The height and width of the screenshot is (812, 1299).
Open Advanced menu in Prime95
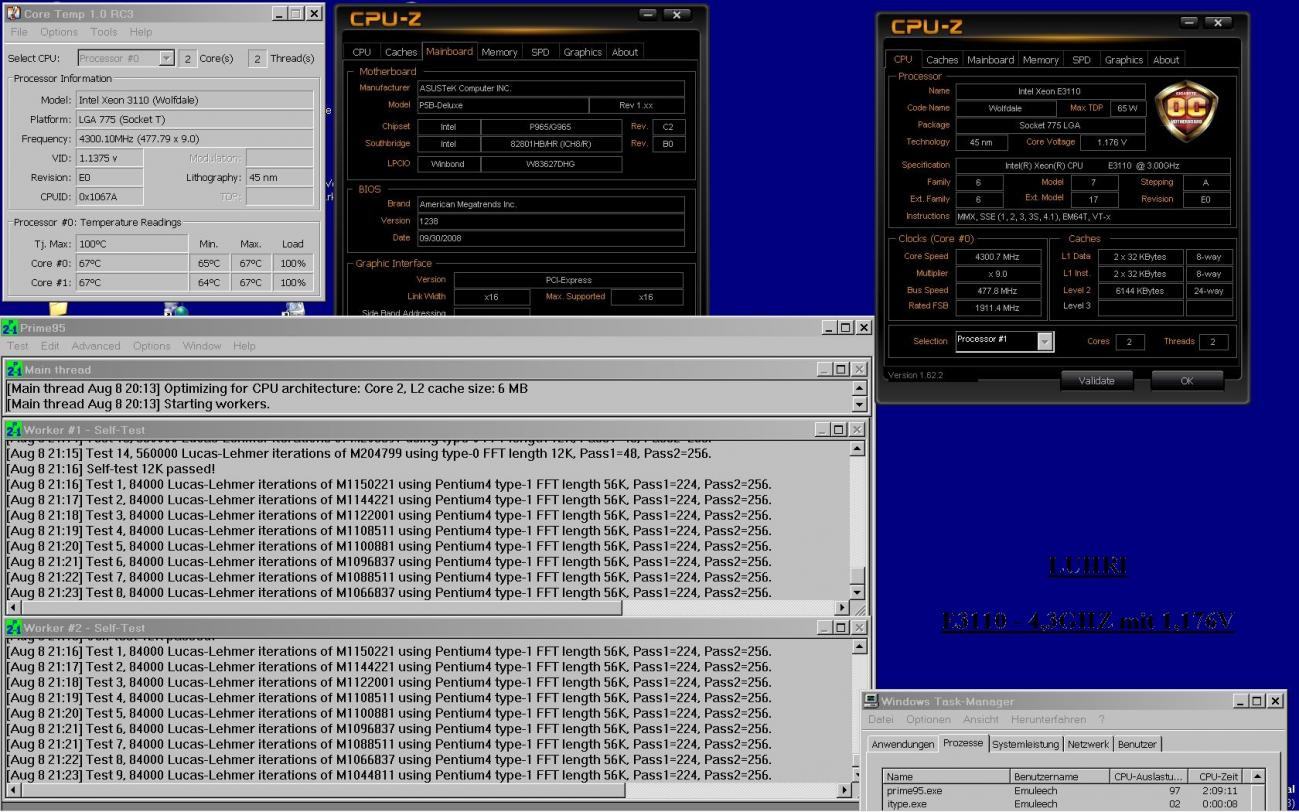pos(96,346)
